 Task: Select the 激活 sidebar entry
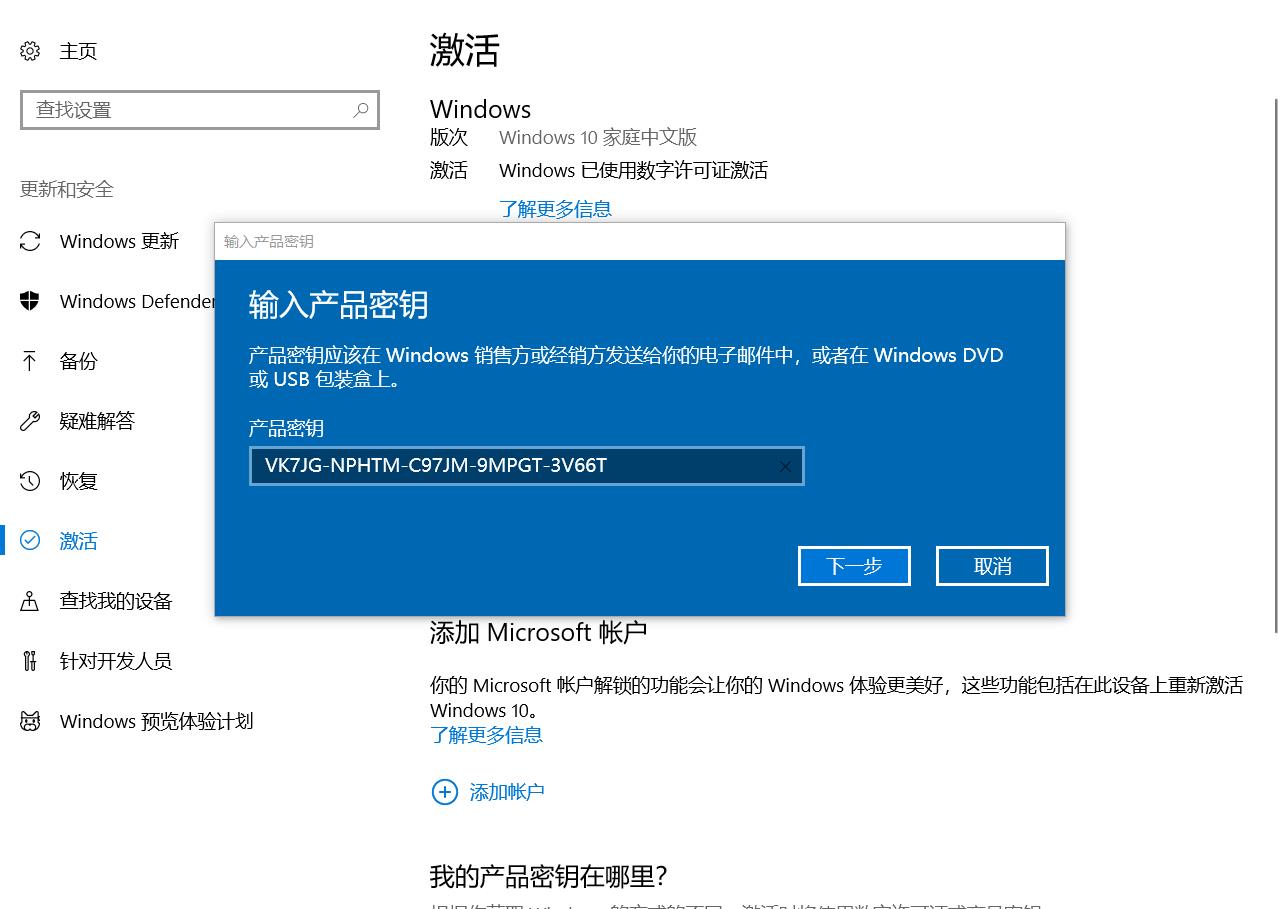pyautogui.click(x=78, y=541)
